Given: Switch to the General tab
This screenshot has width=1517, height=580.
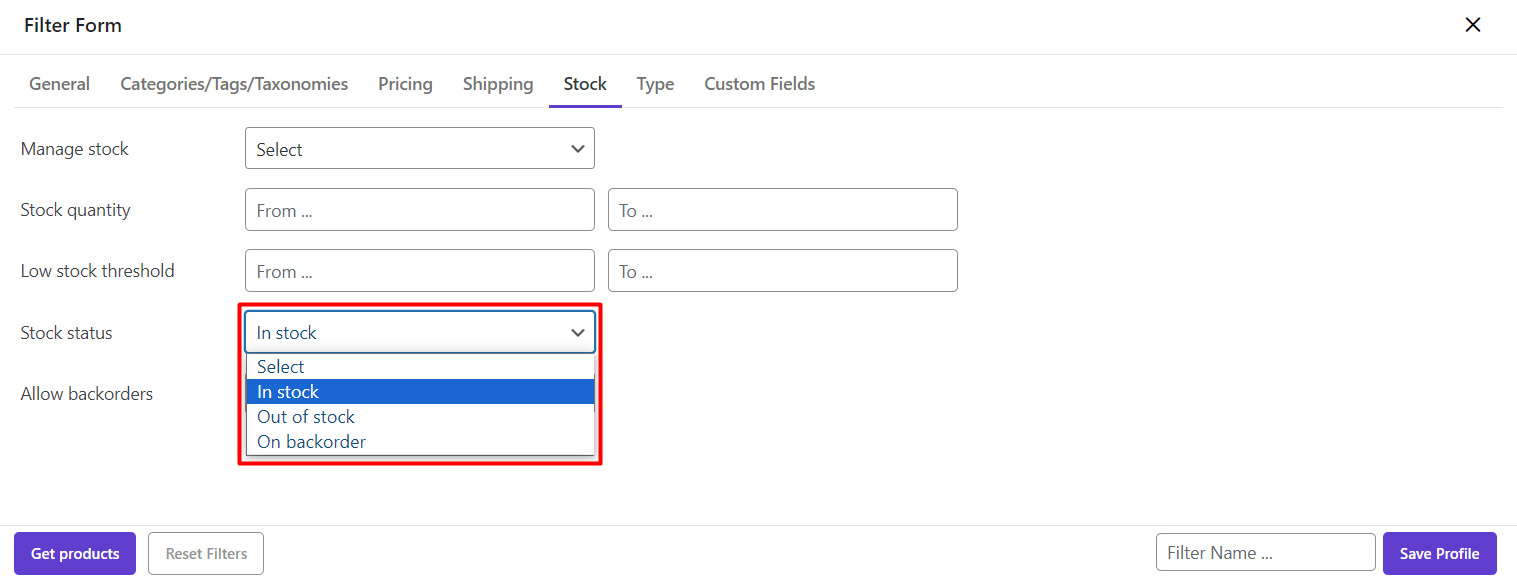Looking at the screenshot, I should coord(59,84).
